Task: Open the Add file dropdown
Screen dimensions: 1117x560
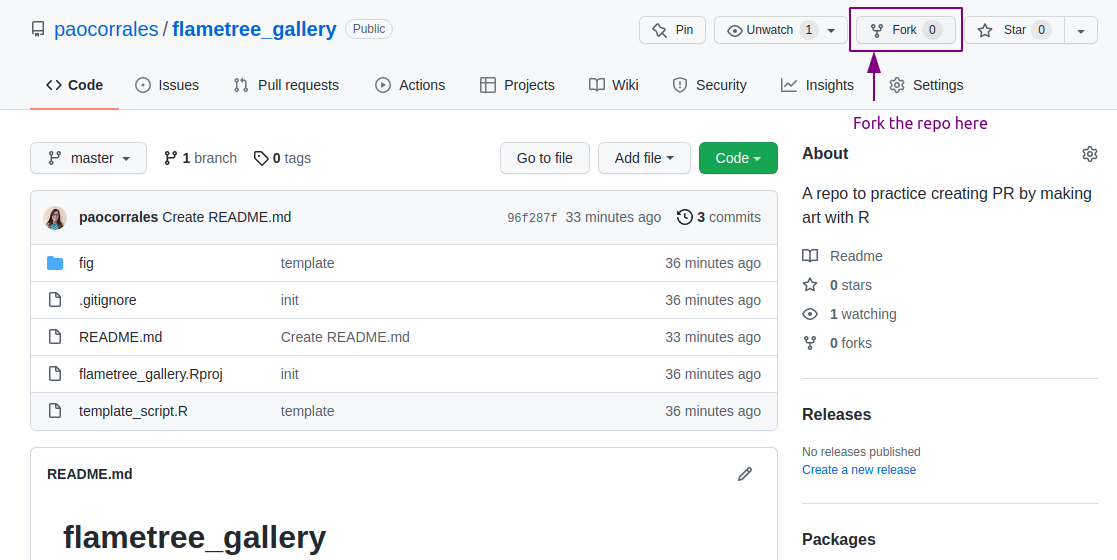Action: 644,158
